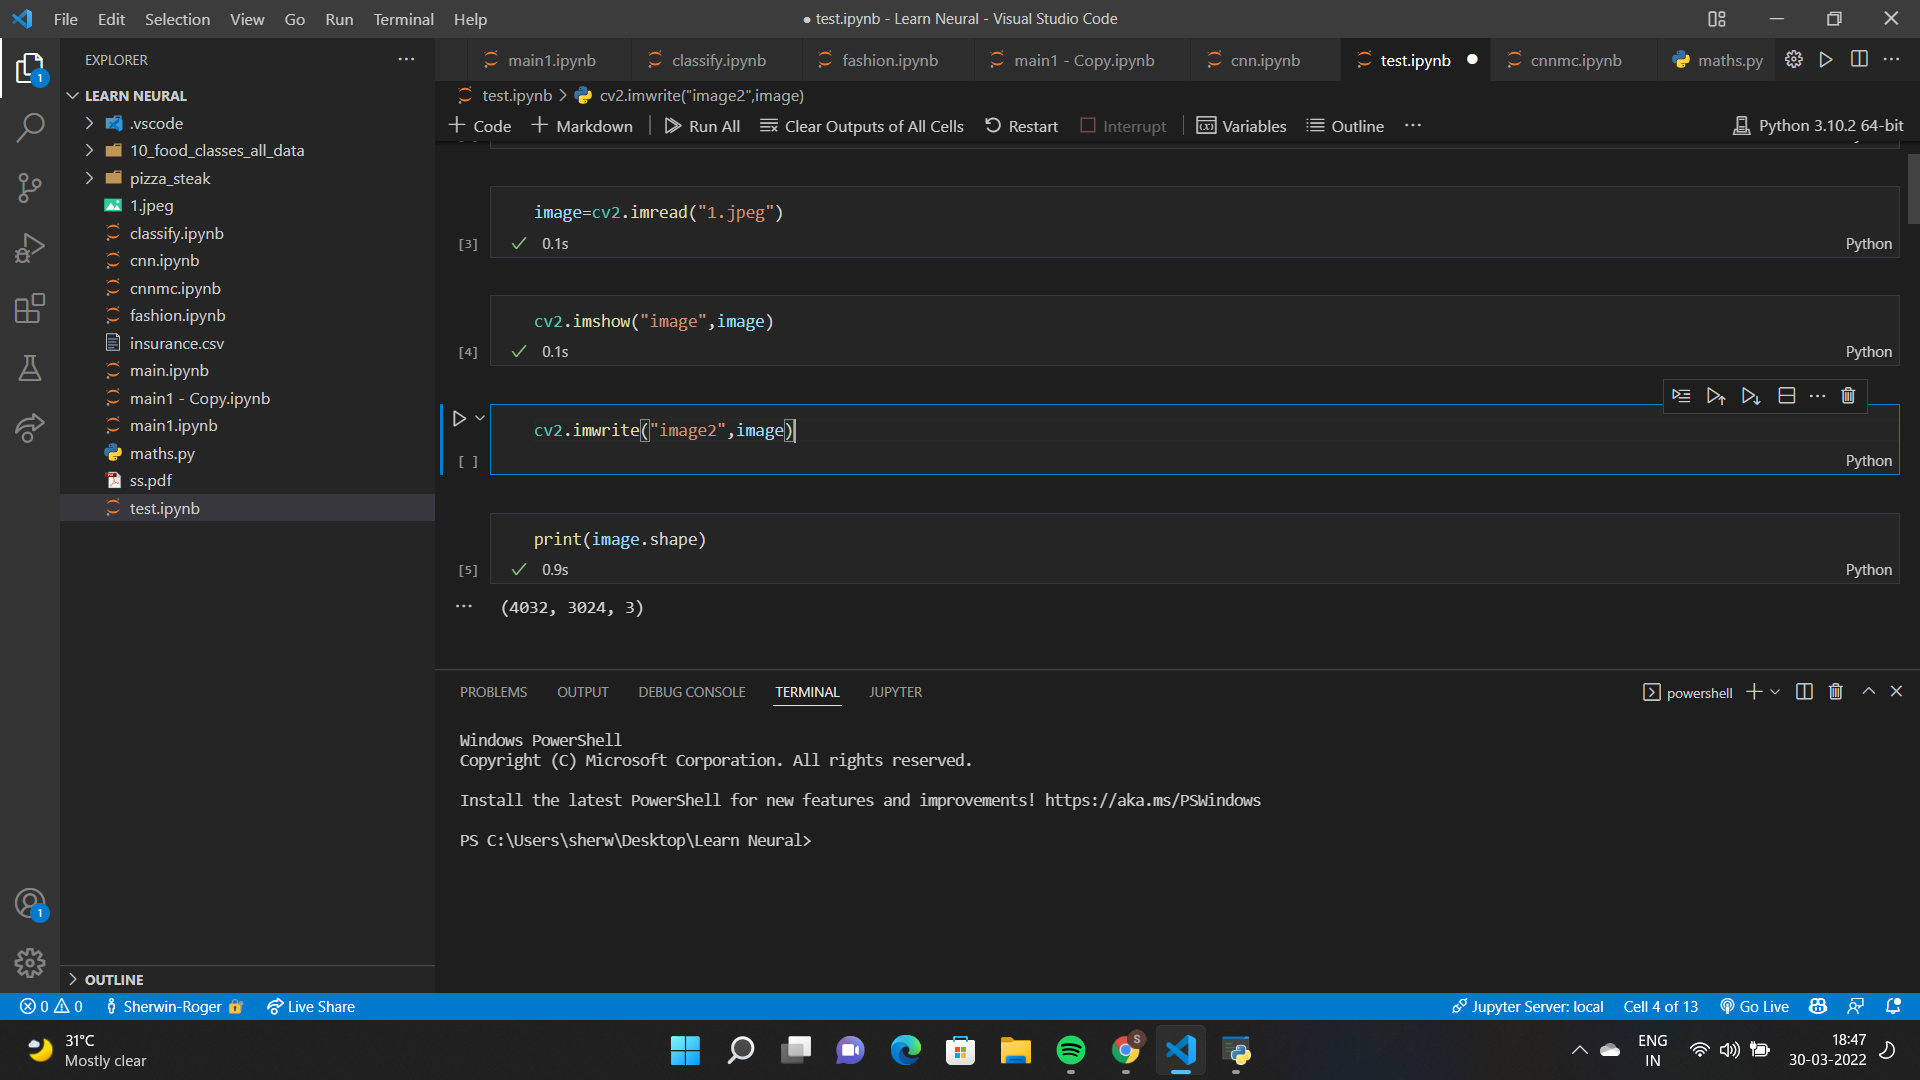Open the powershell terminal dropdown chevron
The image size is (1920, 1080).
(x=1774, y=691)
